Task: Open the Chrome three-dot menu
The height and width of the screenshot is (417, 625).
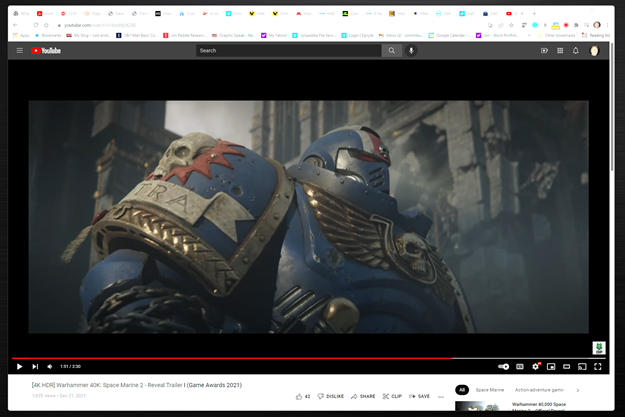Action: point(607,25)
